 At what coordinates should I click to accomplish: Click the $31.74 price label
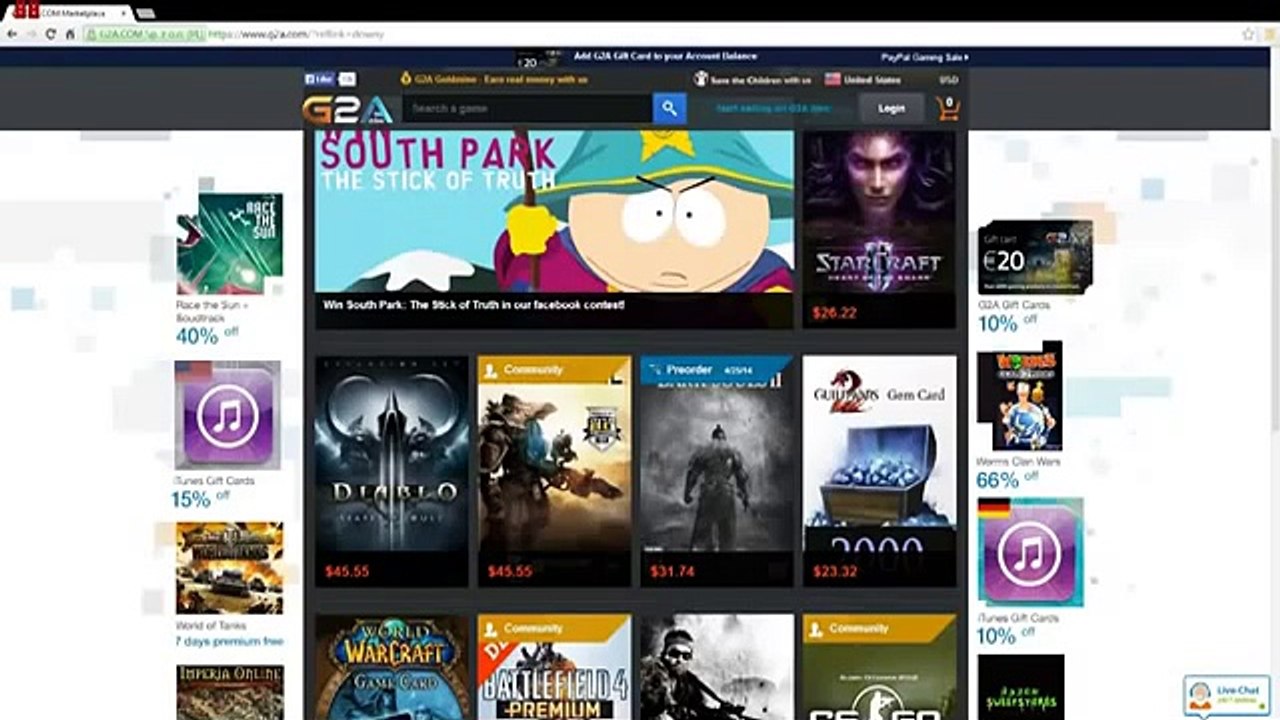point(672,571)
